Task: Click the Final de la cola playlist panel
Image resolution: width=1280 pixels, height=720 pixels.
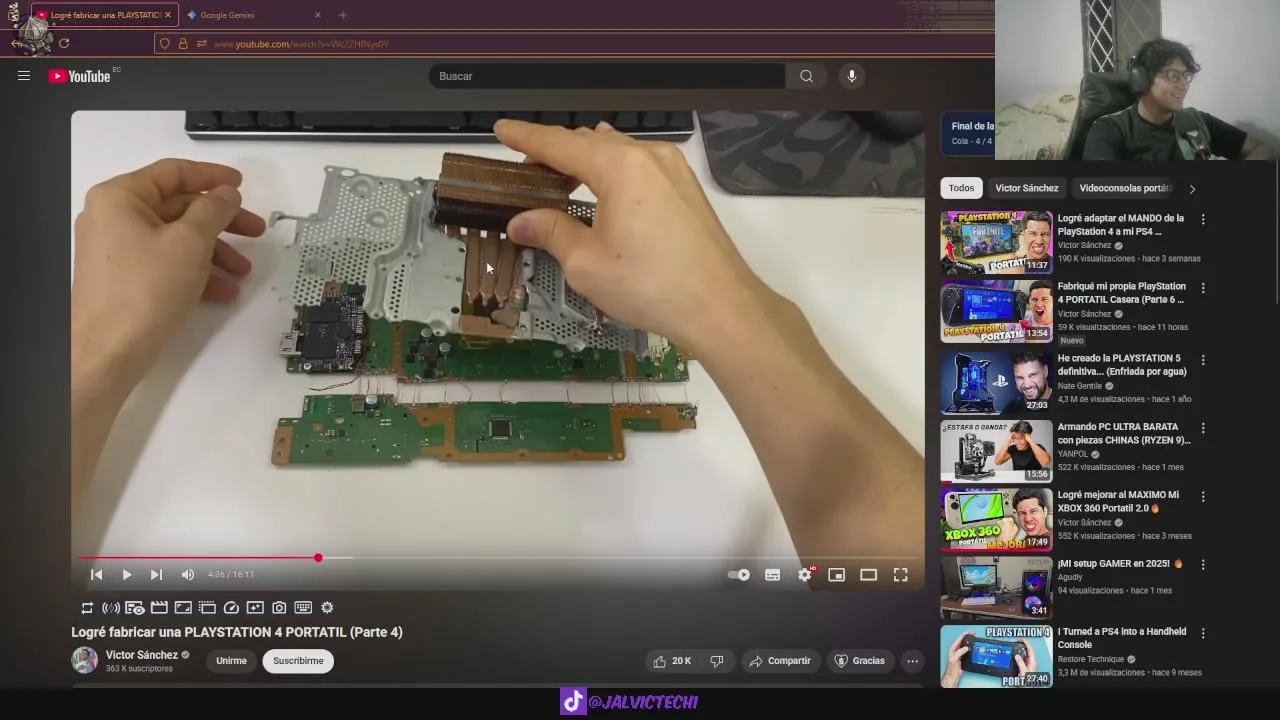Action: pyautogui.click(x=968, y=133)
